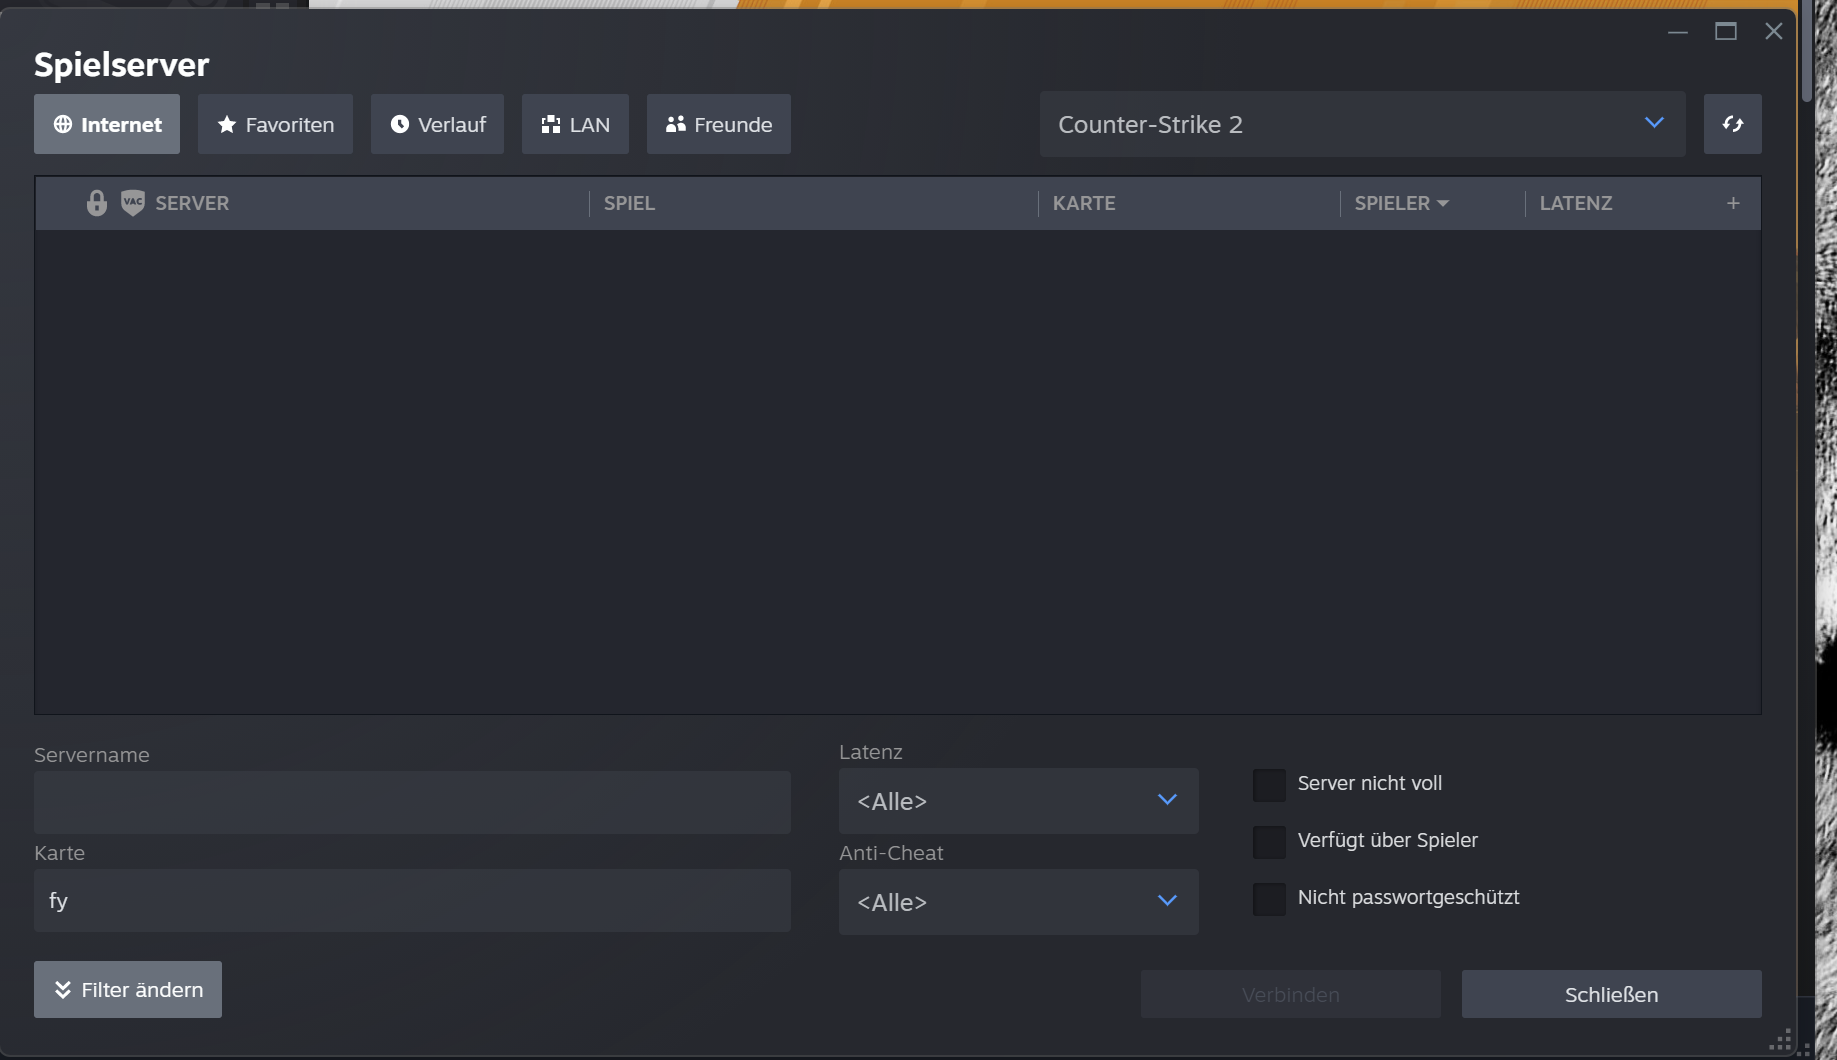Switch to the Internet tab
Screen dimensions: 1837x1060
(107, 124)
